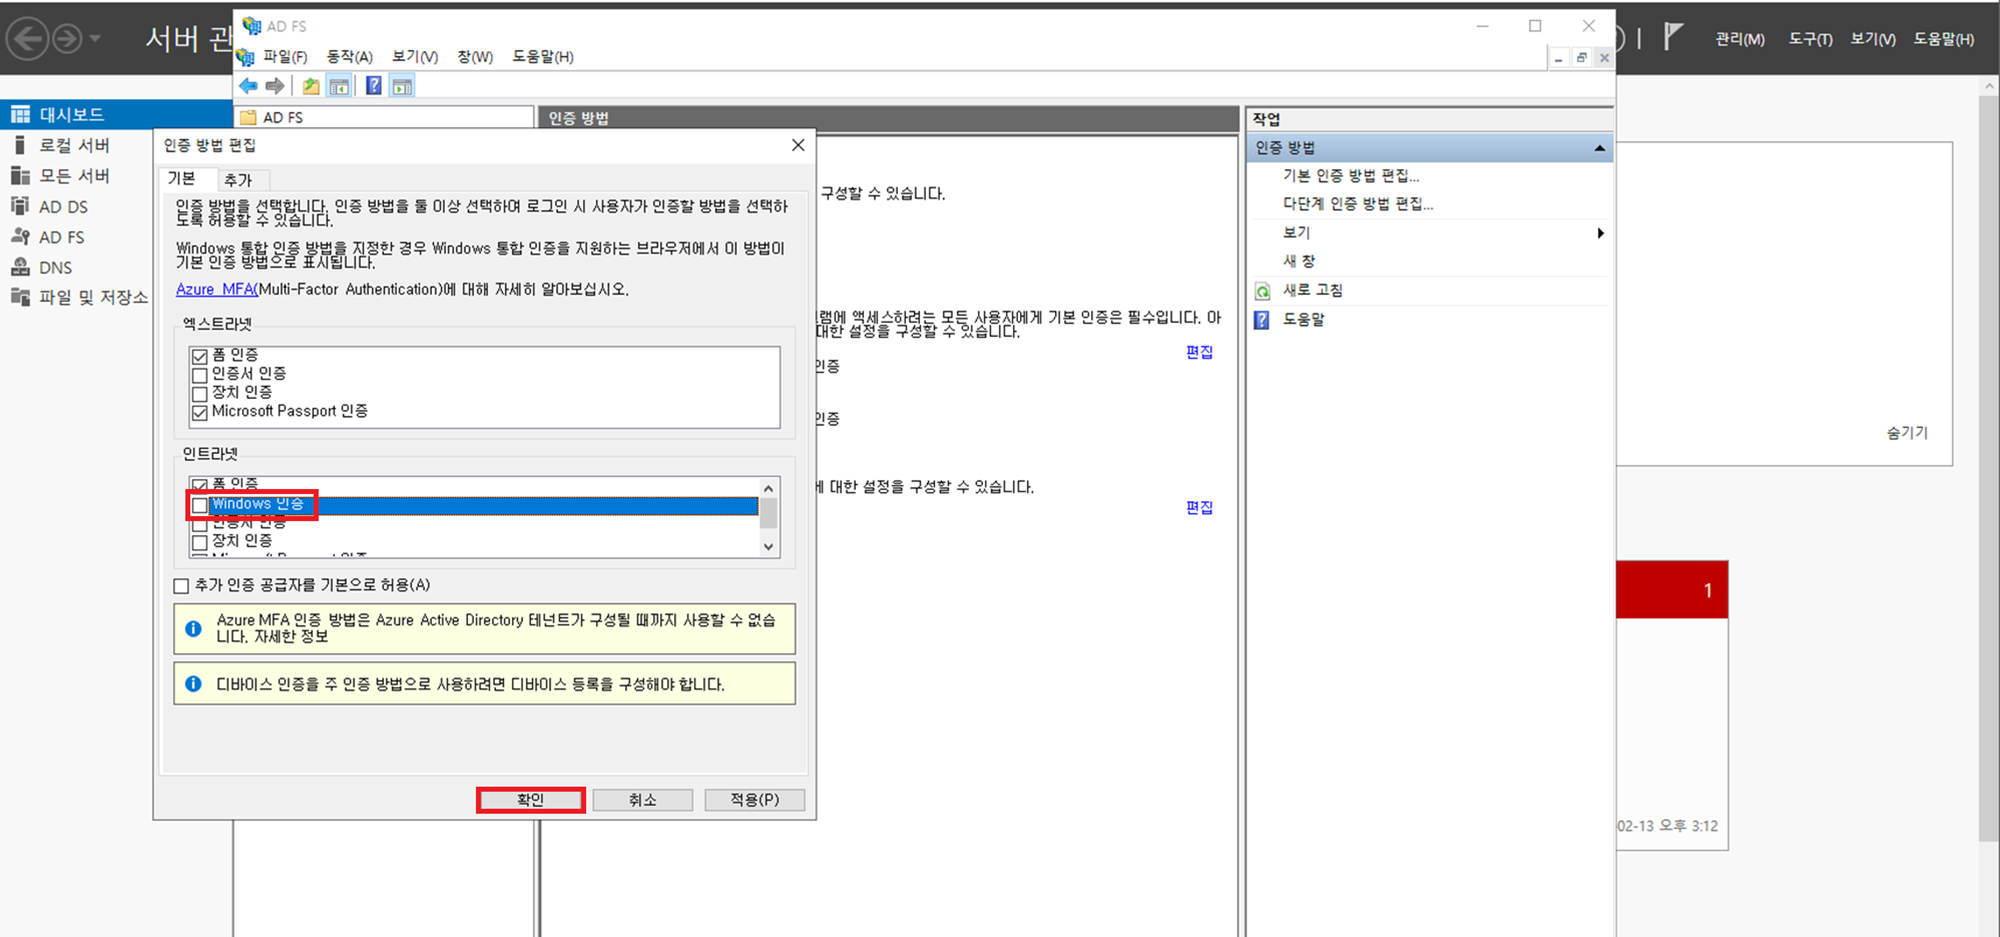
Task: Click 새 창 in the action pane
Action: click(1299, 261)
